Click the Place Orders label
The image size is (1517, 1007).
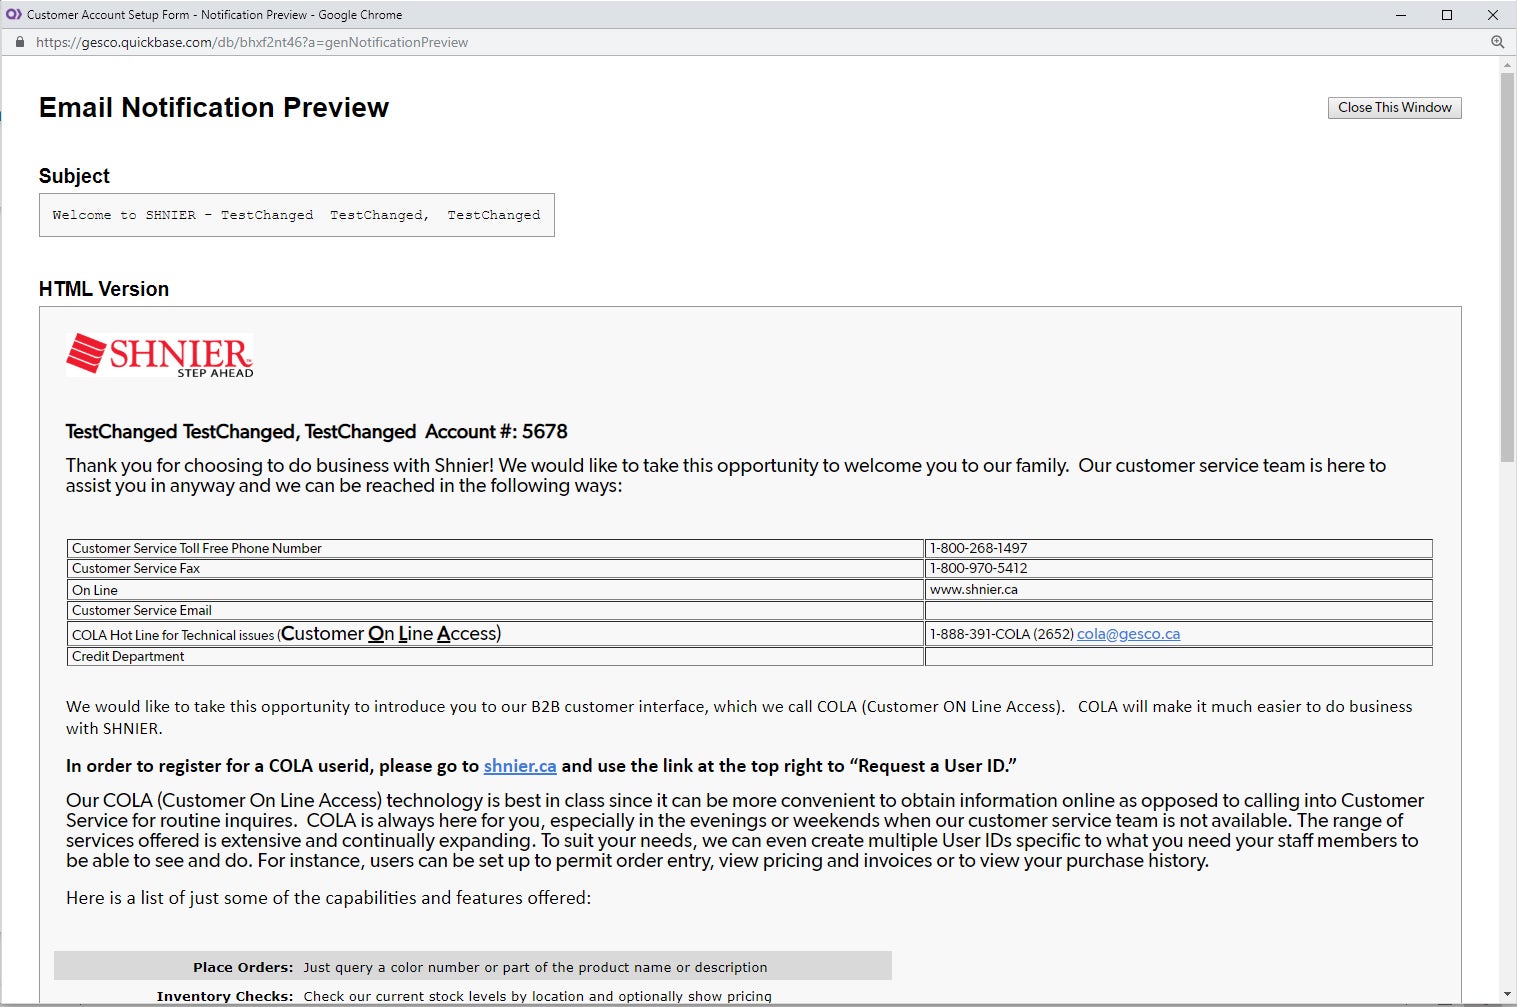click(243, 967)
